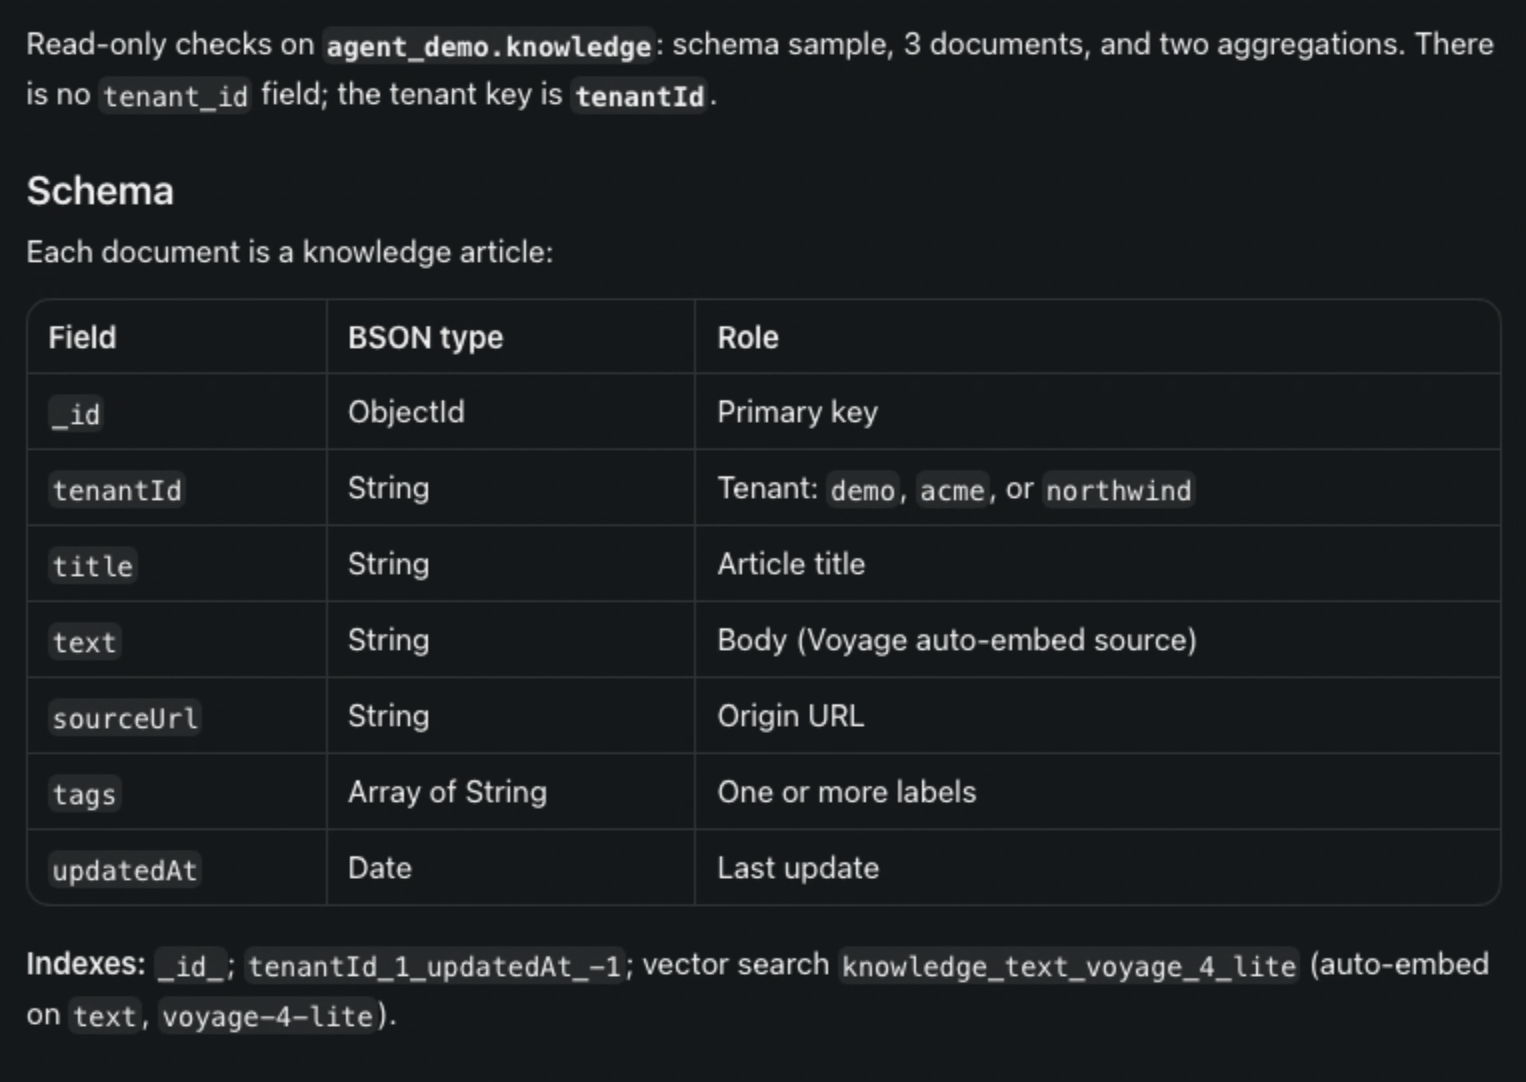
Task: Click the agent_demo.knowledge code text
Action: (489, 46)
